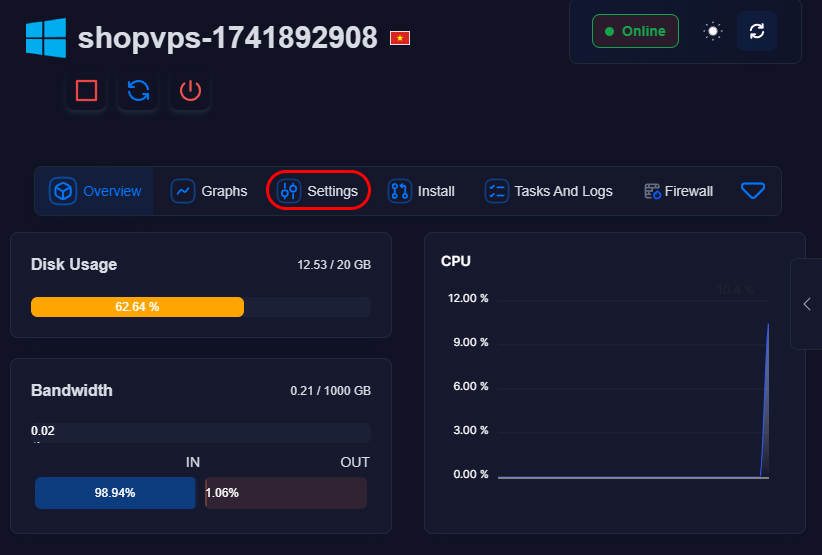Expand the collapsed right side panel arrow
This screenshot has height=555, width=822.
[x=806, y=304]
